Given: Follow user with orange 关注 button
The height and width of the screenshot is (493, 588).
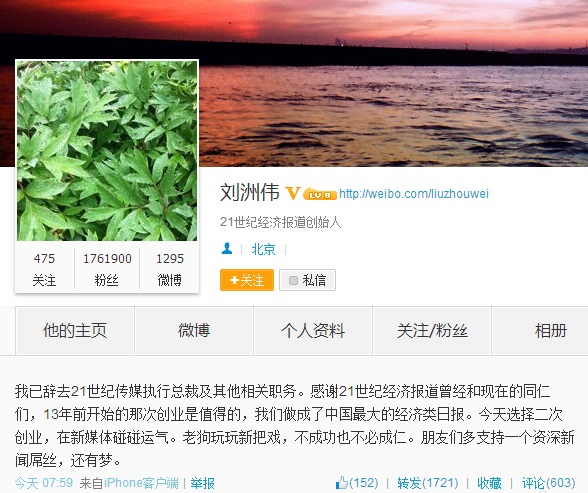Looking at the screenshot, I should click(x=247, y=280).
